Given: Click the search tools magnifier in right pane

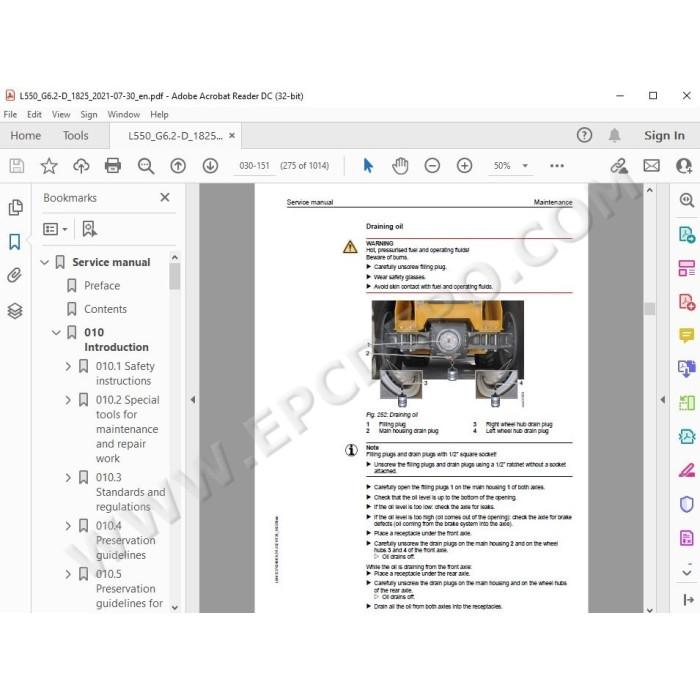Looking at the screenshot, I should 687,200.
